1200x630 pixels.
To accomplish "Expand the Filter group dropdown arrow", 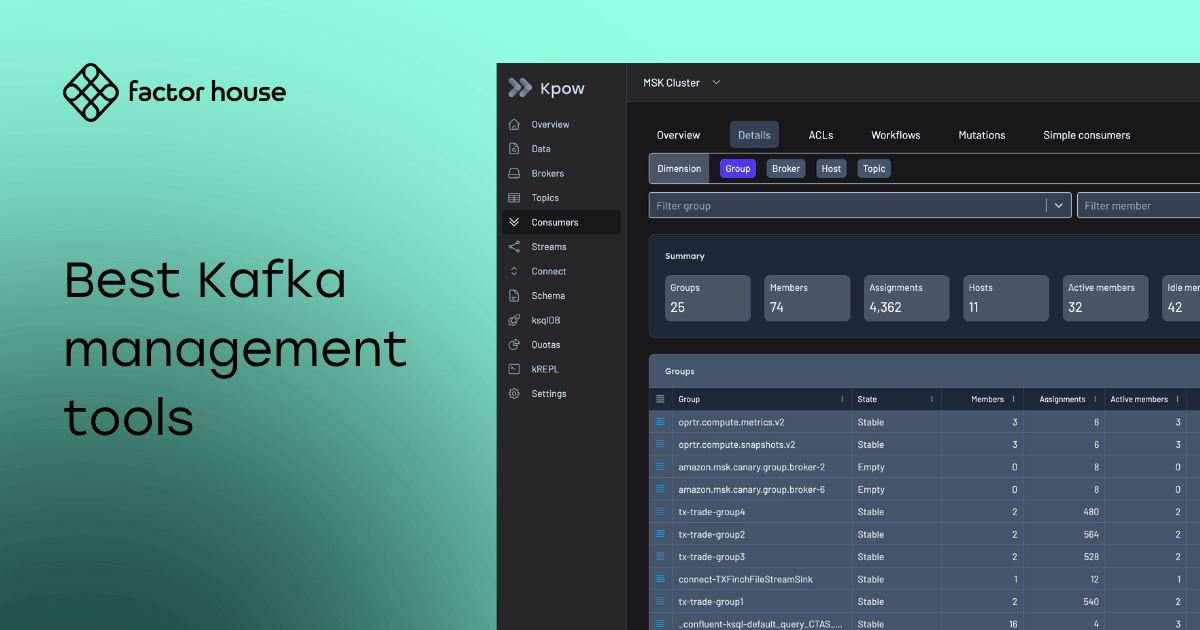I will 1059,206.
